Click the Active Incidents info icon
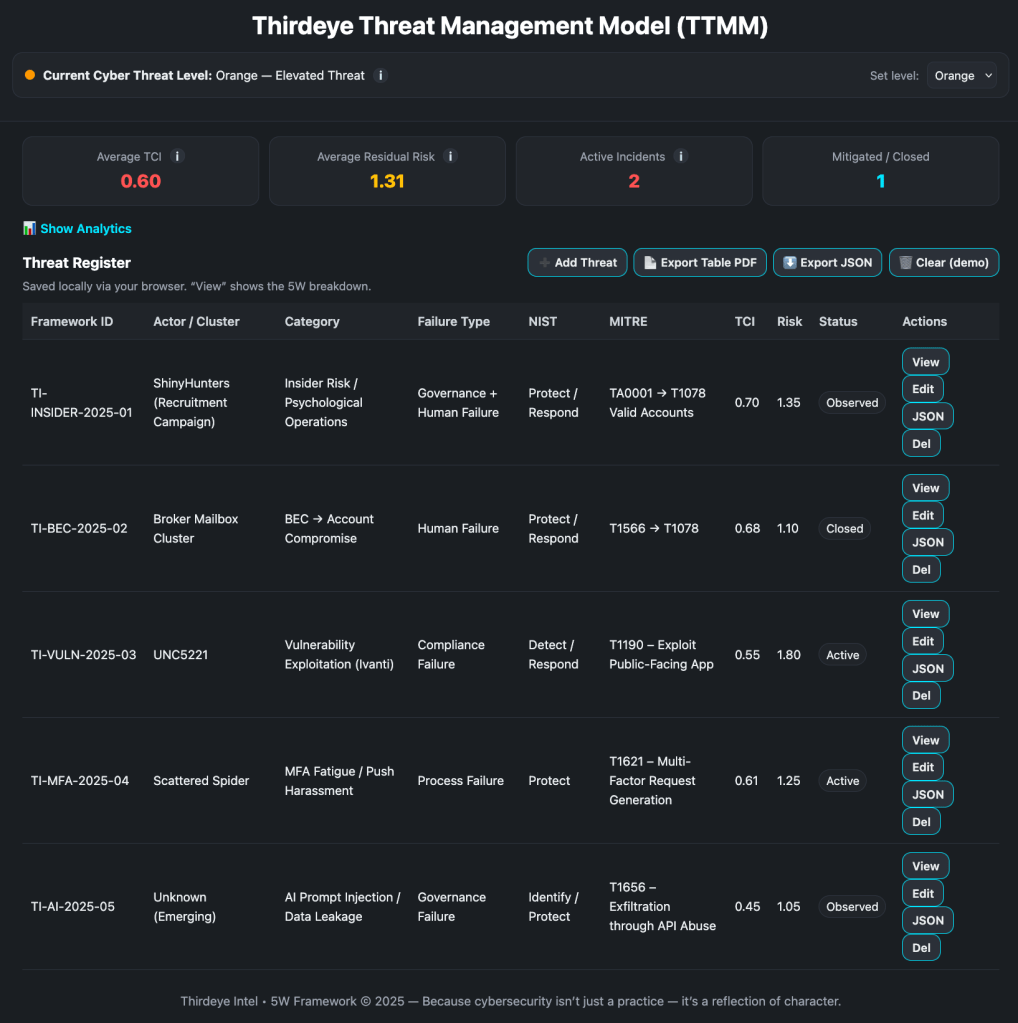1018x1023 pixels. (x=680, y=156)
